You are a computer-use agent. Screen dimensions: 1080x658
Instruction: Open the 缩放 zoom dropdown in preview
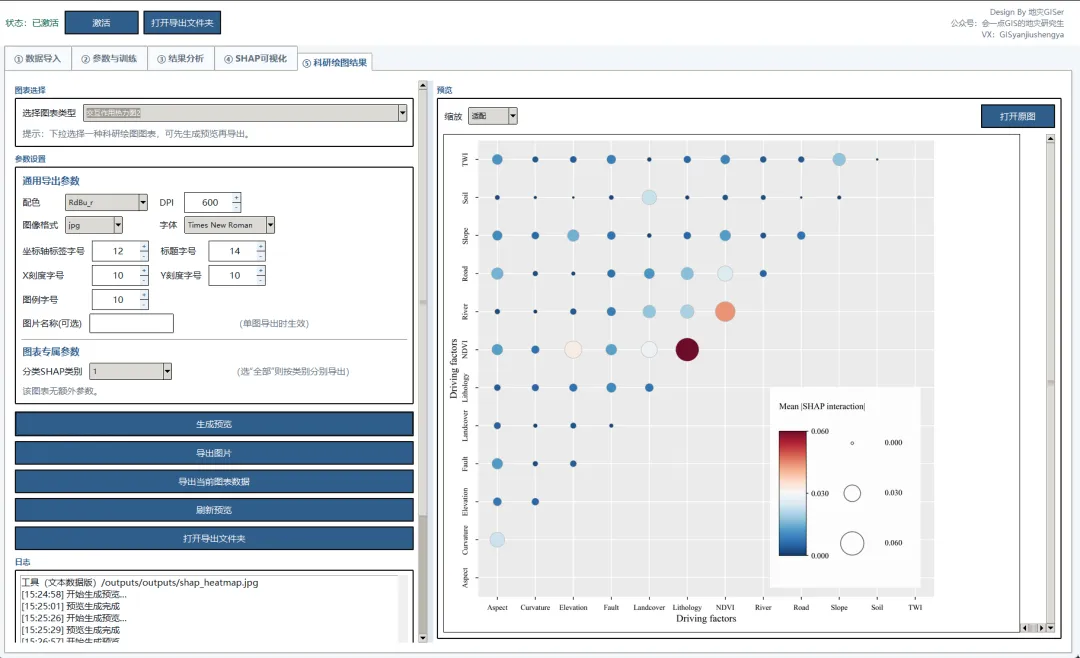point(512,116)
